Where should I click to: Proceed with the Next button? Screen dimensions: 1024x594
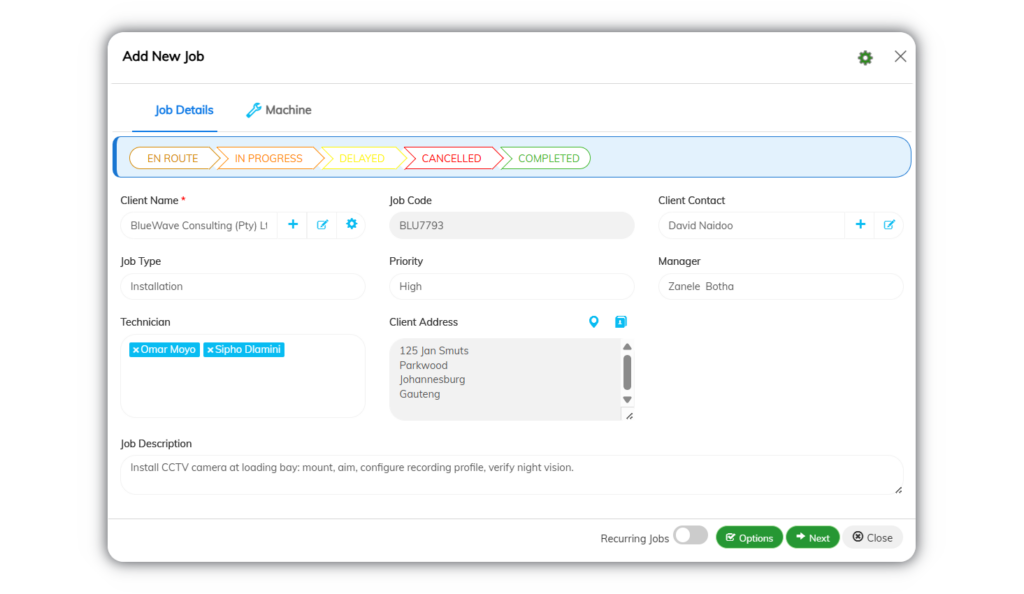(x=812, y=537)
